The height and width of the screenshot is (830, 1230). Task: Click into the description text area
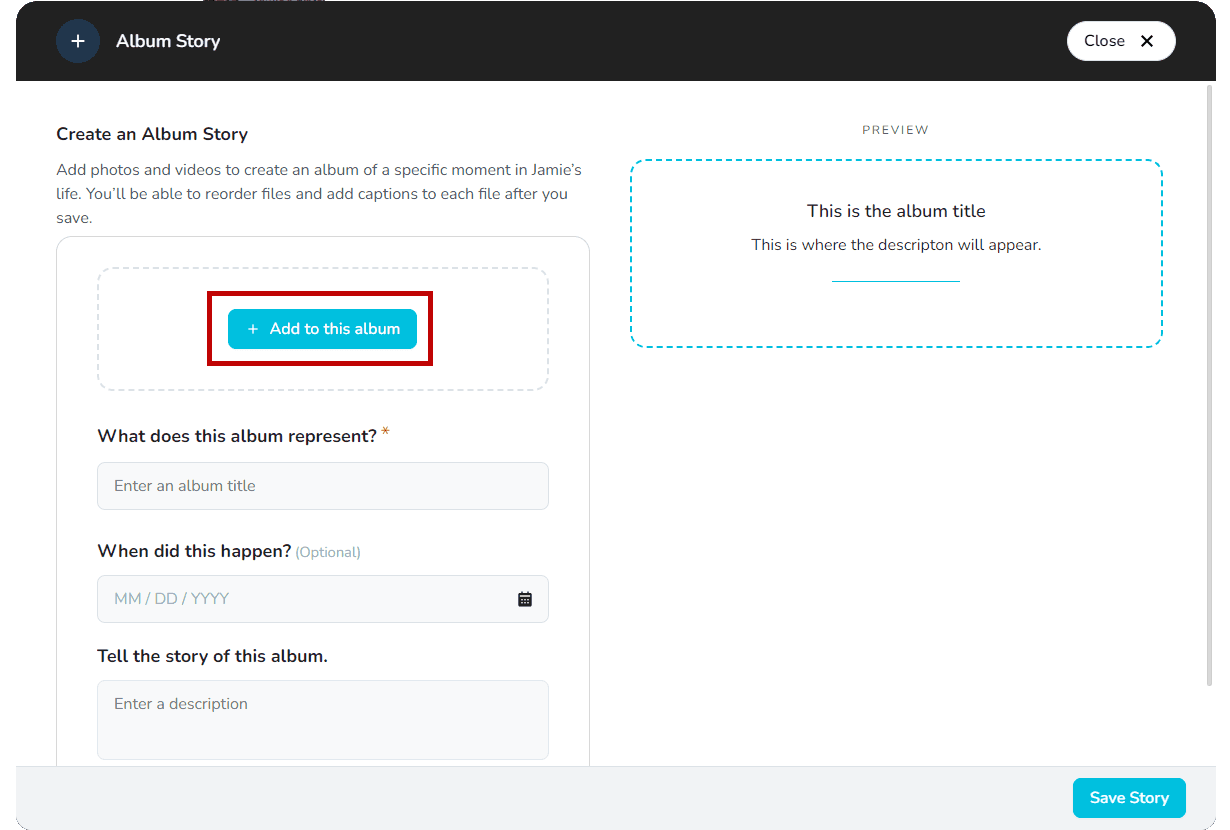(x=322, y=720)
